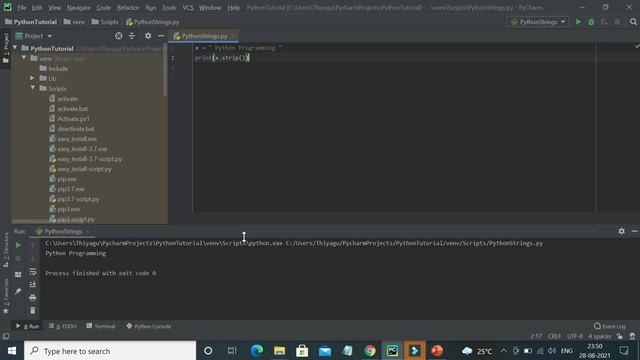The height and width of the screenshot is (360, 640).
Task: Open Project panel settings gear
Action: [148, 36]
